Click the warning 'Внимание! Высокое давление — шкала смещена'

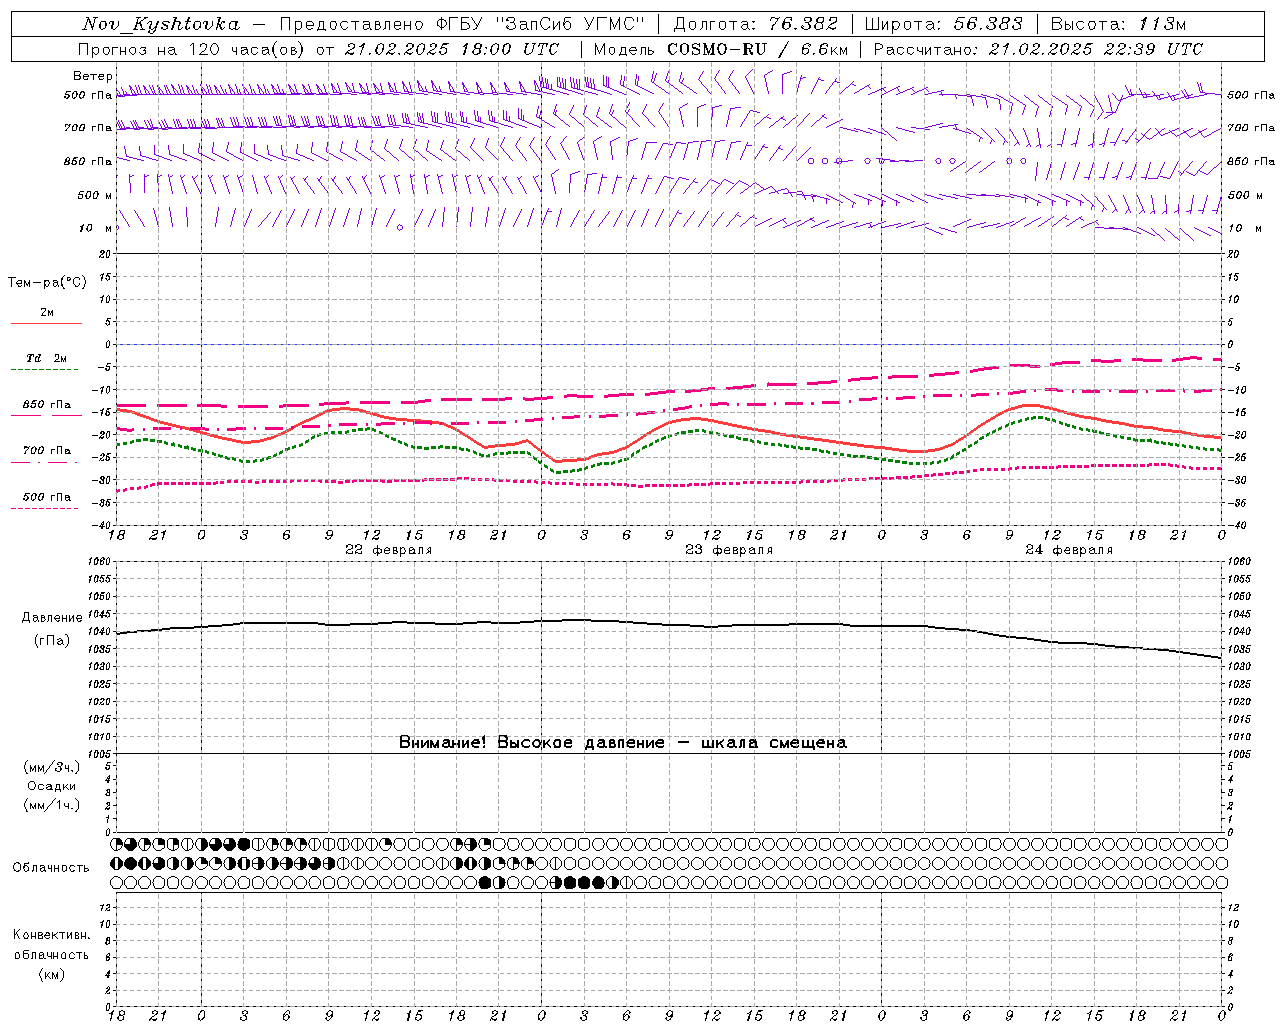[623, 742]
